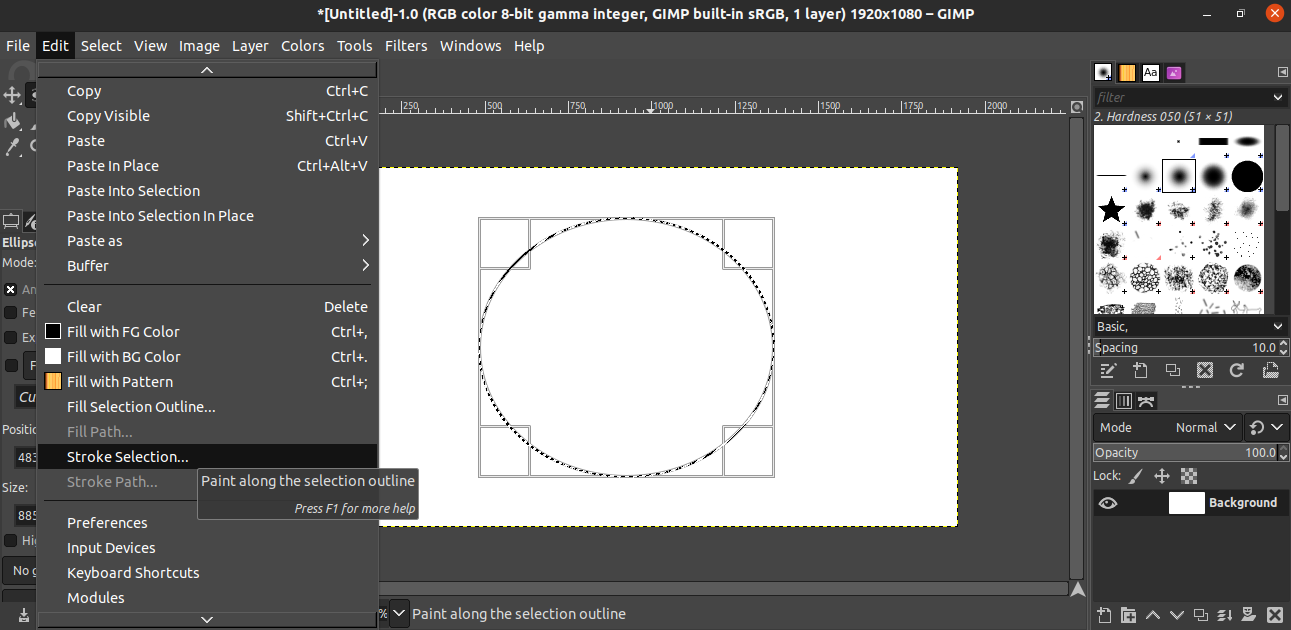Select the solid black round brush thumbnail
The image size is (1291, 630).
[1247, 177]
